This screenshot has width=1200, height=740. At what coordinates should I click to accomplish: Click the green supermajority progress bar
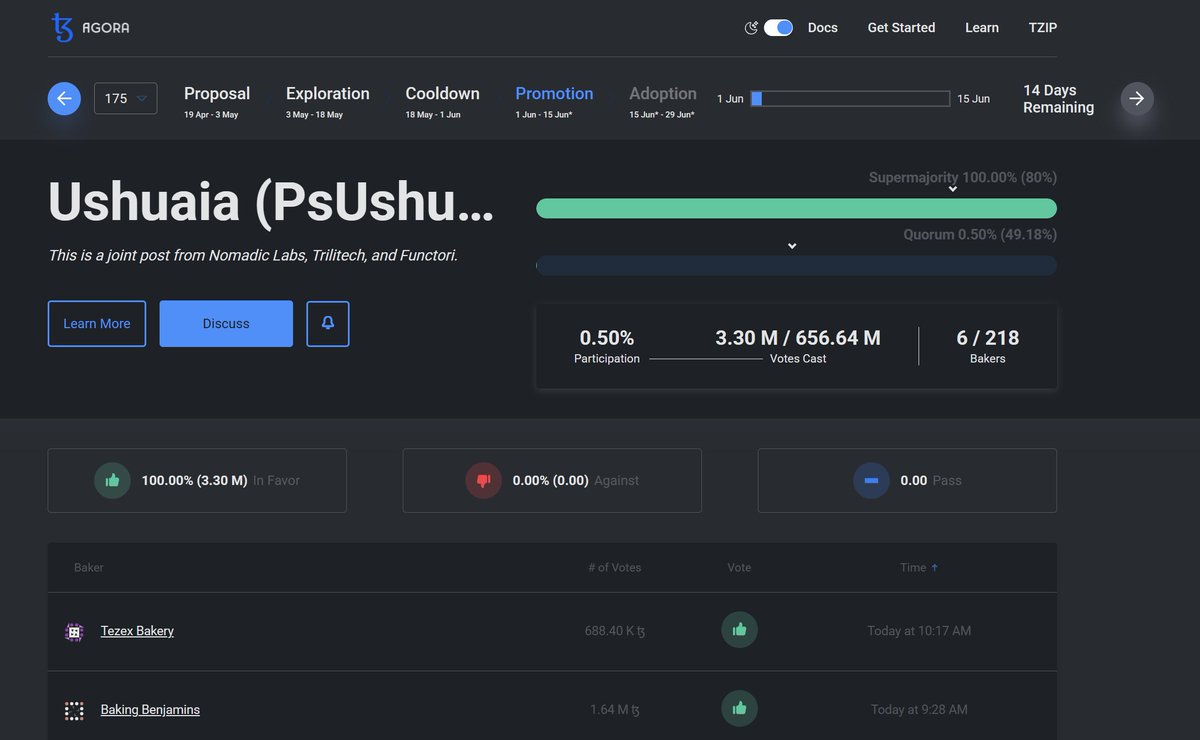tap(796, 208)
